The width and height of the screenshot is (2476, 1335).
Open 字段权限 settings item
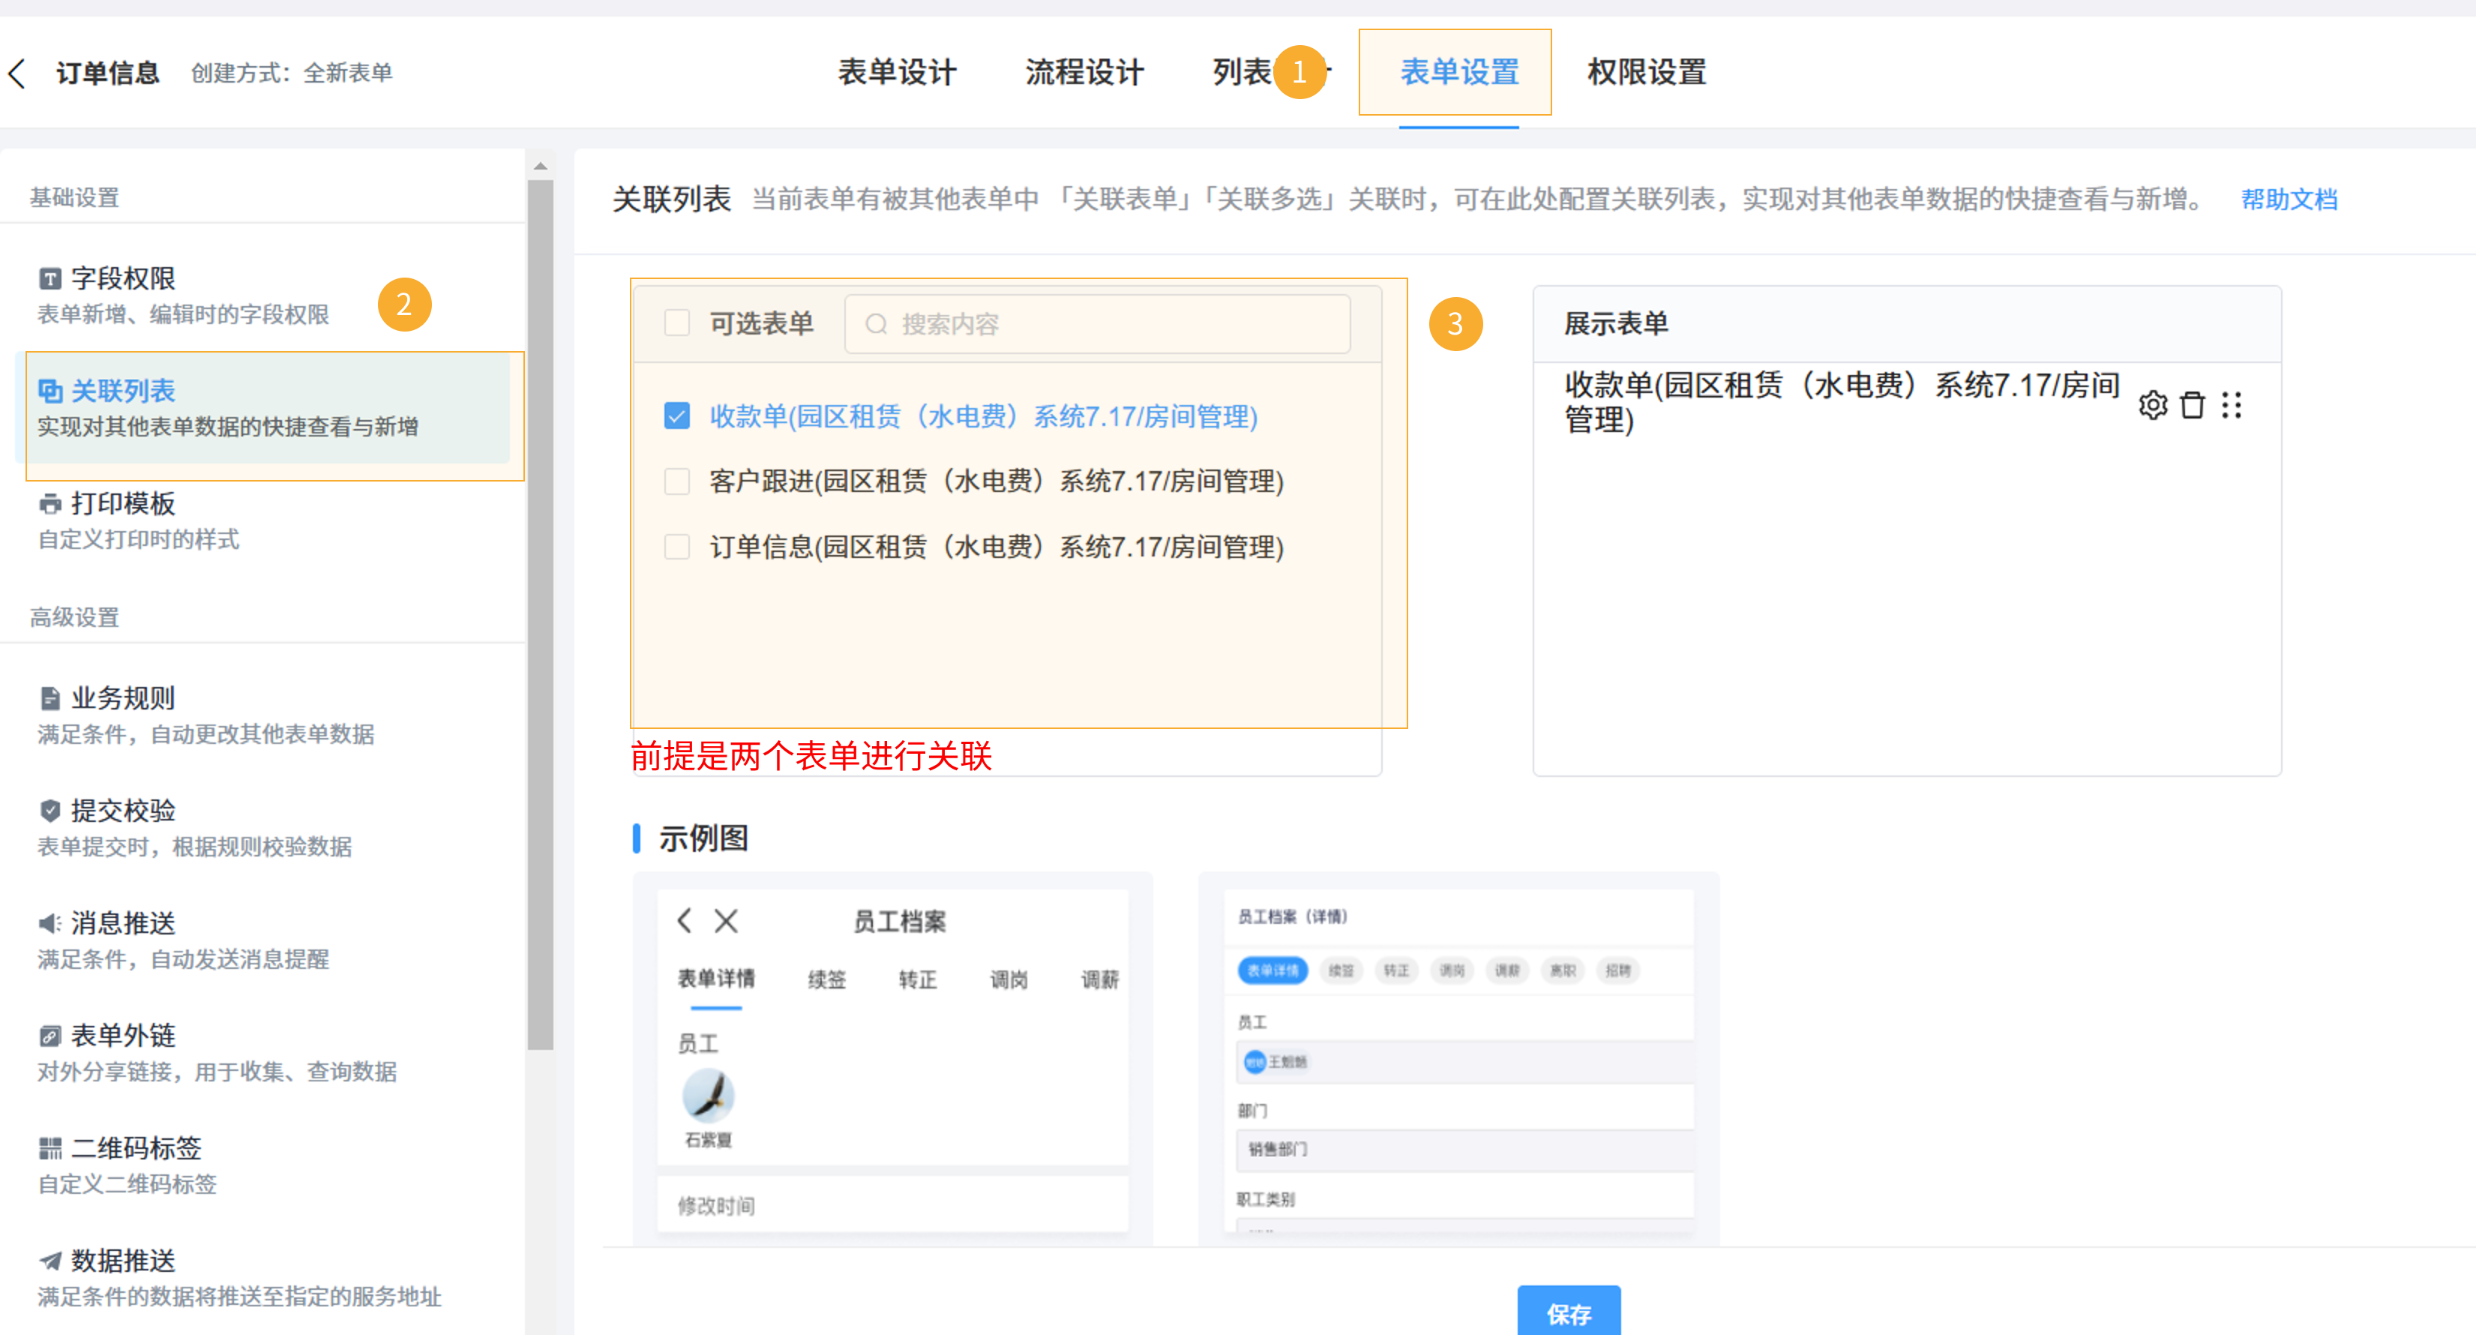pyautogui.click(x=262, y=295)
